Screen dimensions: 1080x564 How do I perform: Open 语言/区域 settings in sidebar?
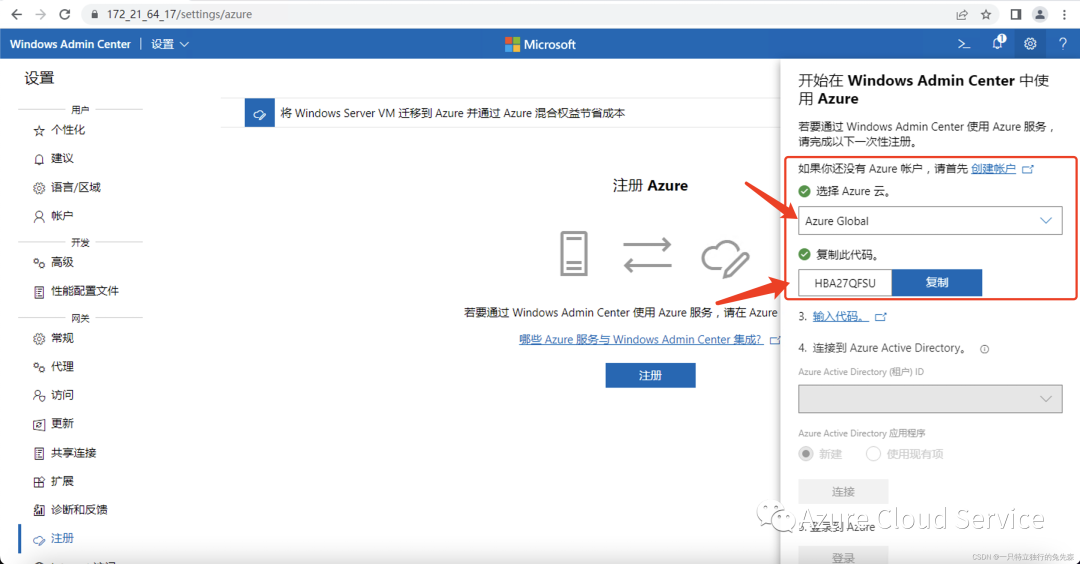pyautogui.click(x=75, y=187)
